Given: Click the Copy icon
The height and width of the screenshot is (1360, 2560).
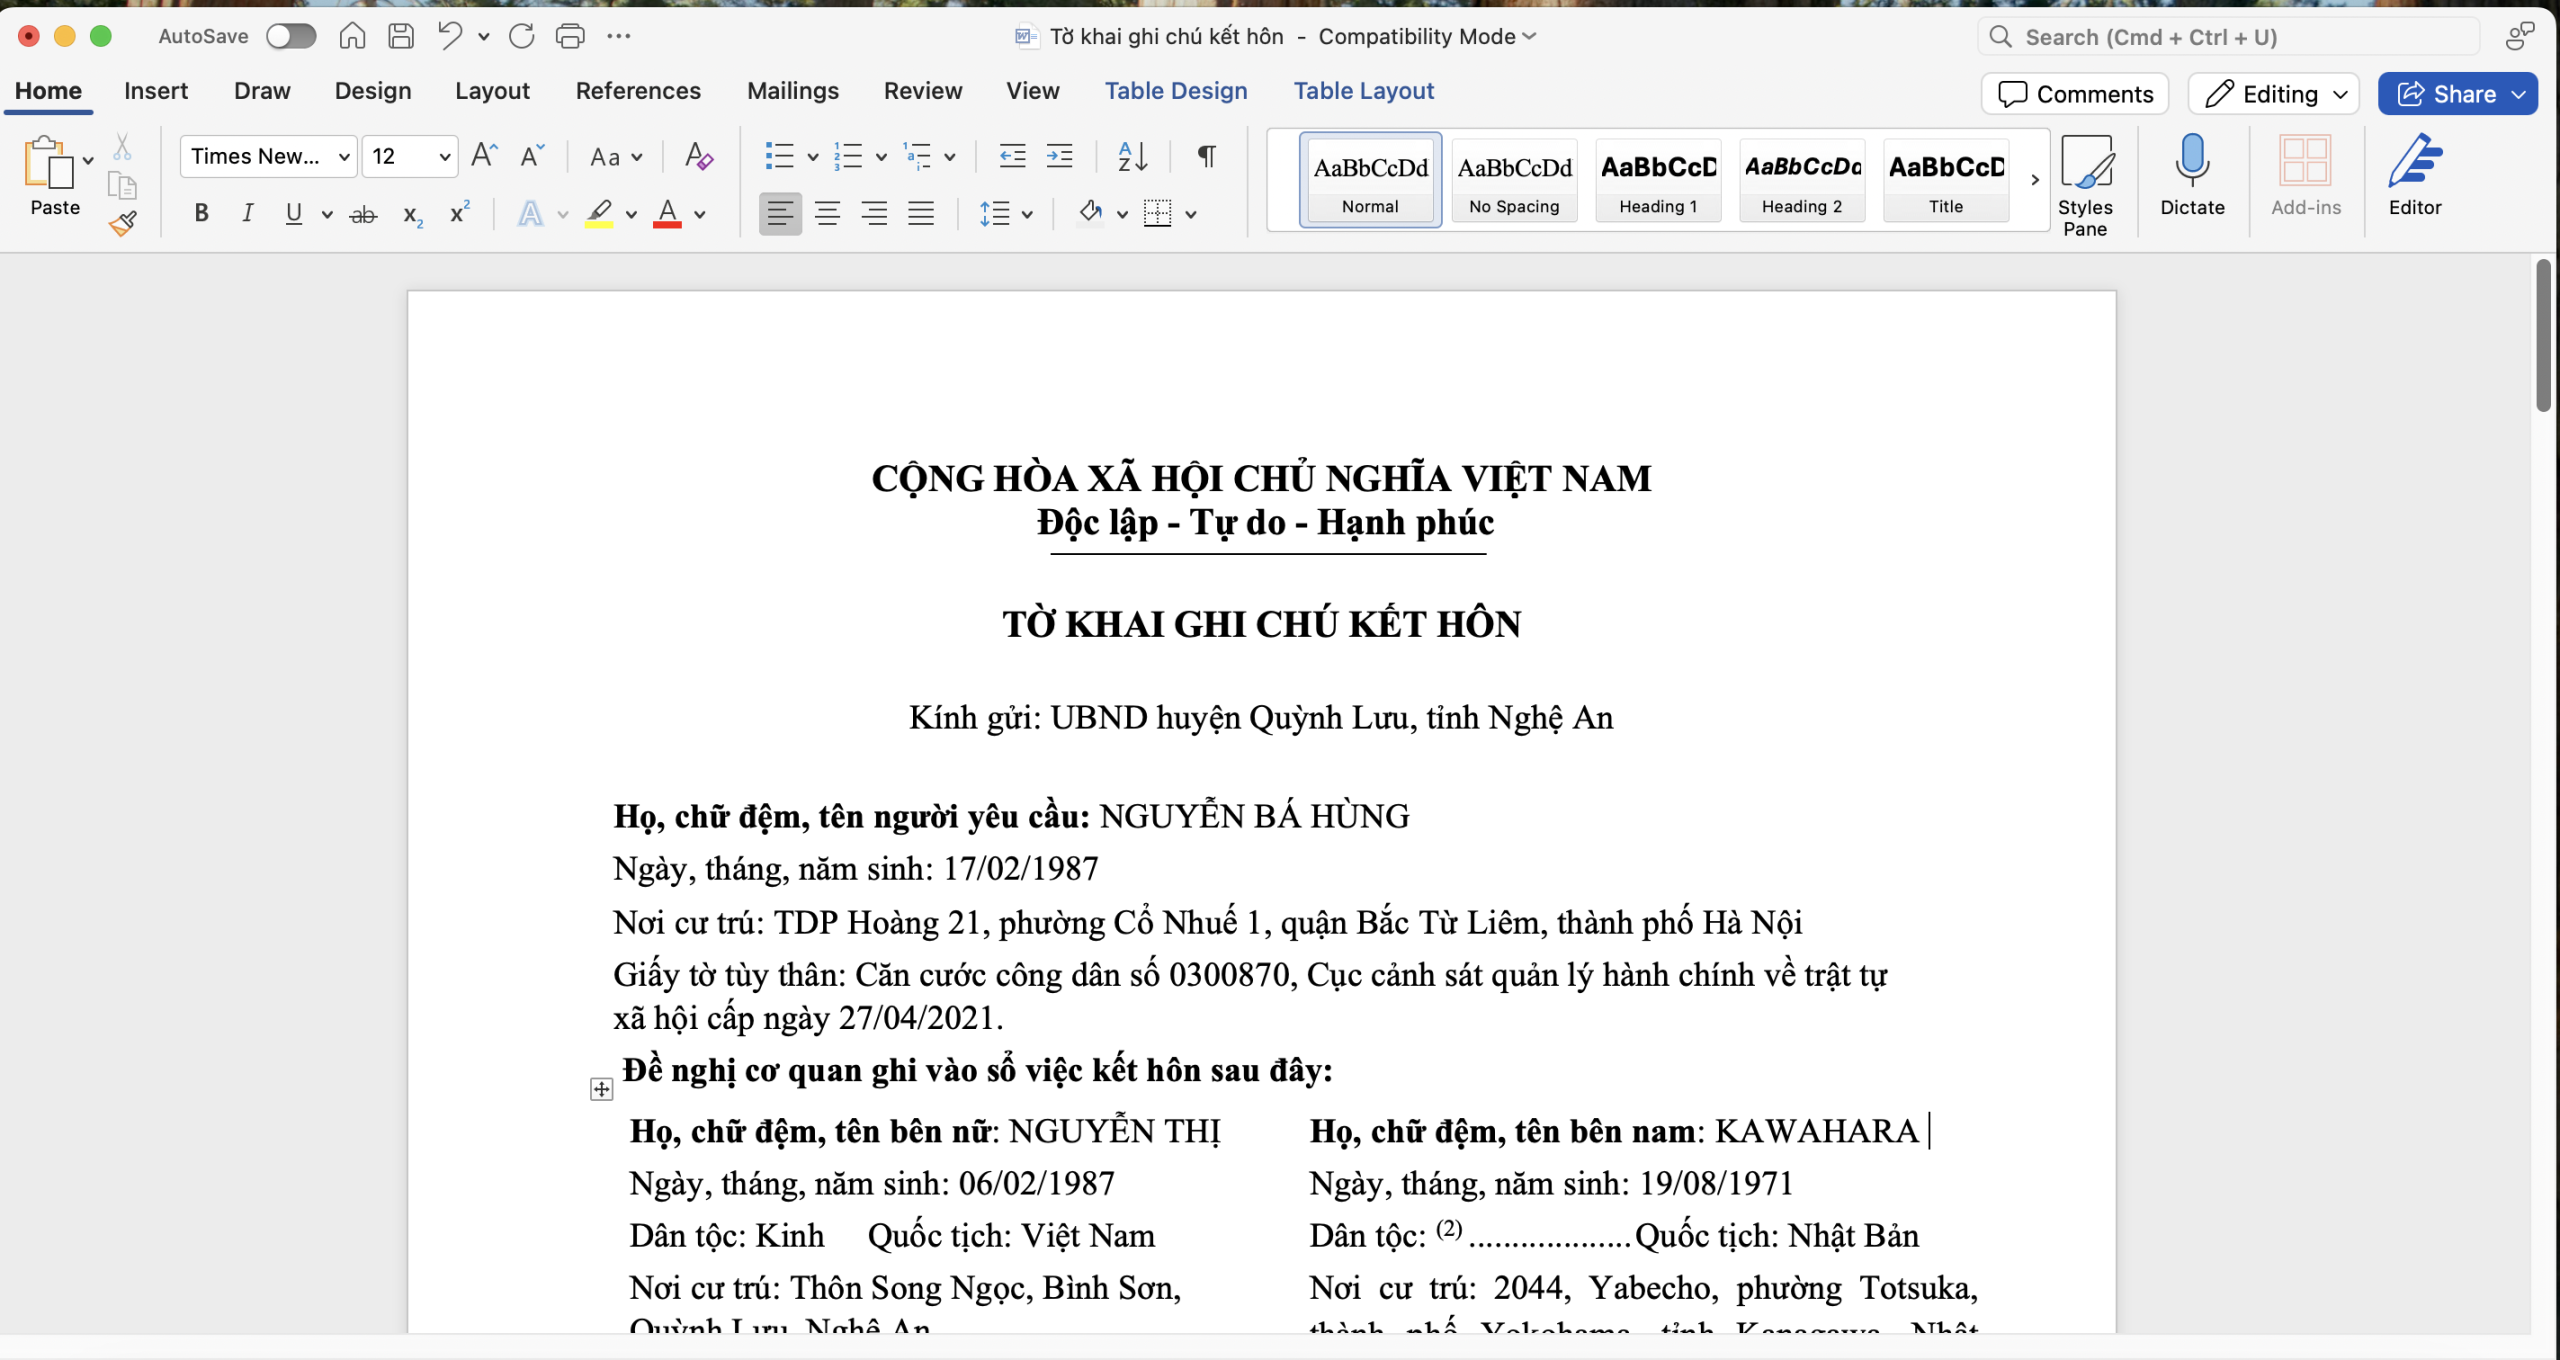Looking at the screenshot, I should 122,186.
